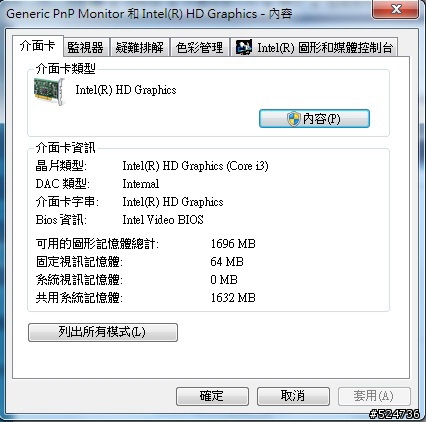Viewport: 426px width, 422px height.
Task: Click the Intel Video BIOS info text
Action: (163, 220)
